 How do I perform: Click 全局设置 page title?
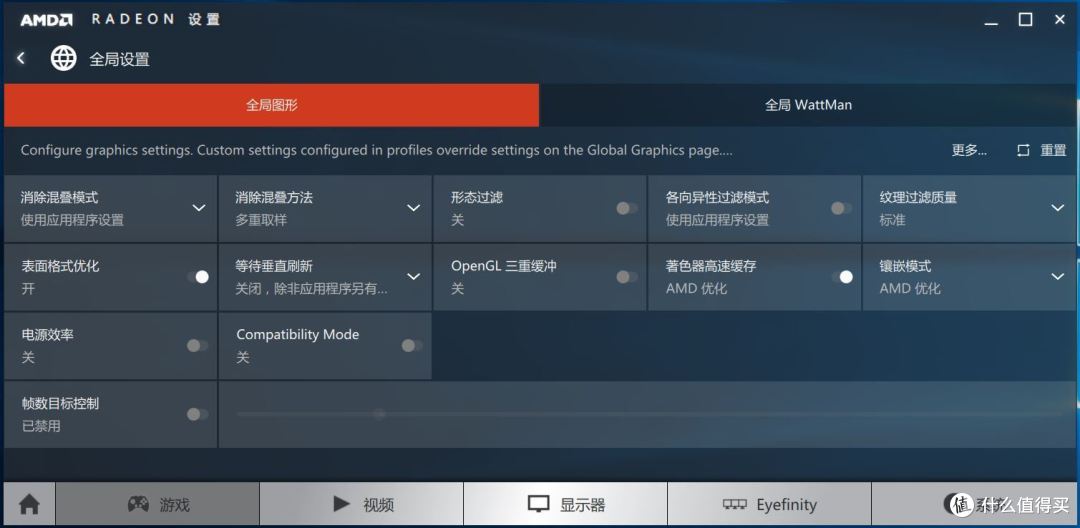click(x=119, y=59)
